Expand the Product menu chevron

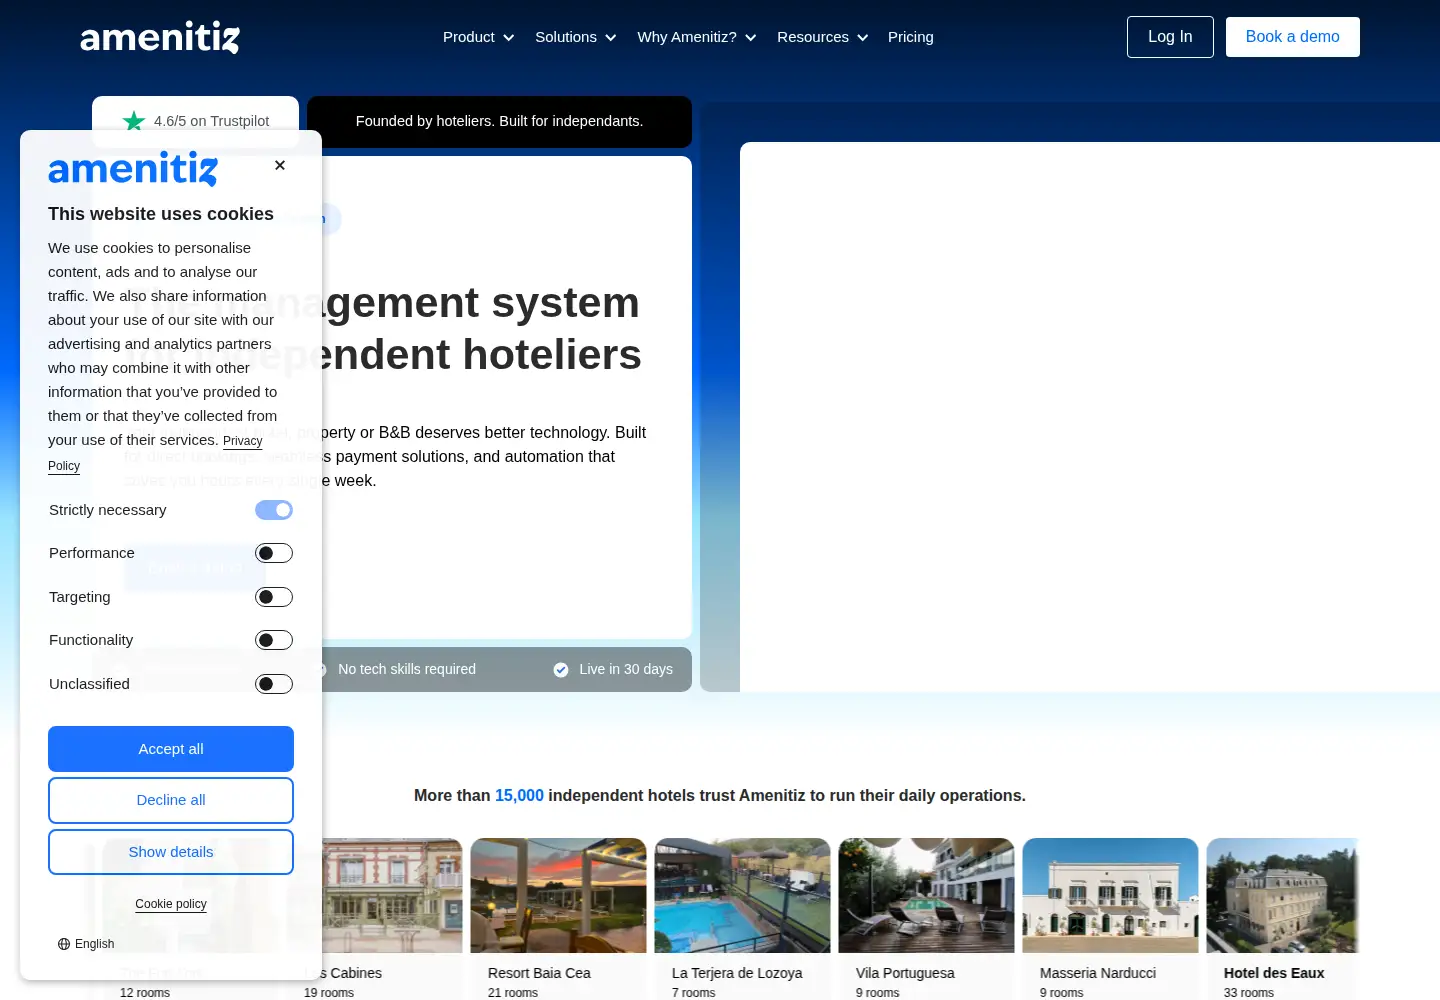point(508,38)
